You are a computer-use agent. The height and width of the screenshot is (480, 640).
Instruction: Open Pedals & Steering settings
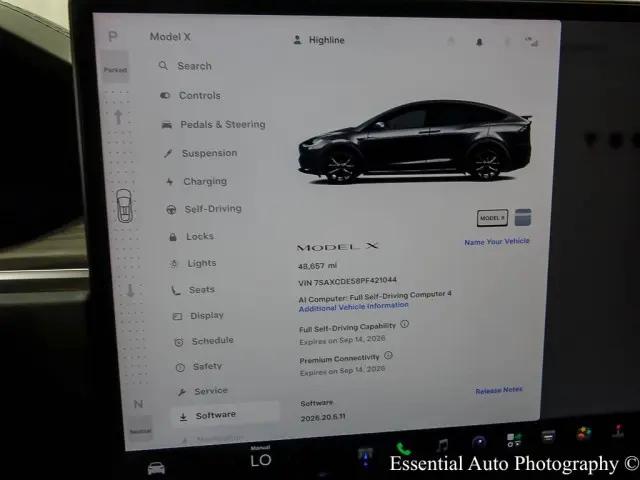213,124
